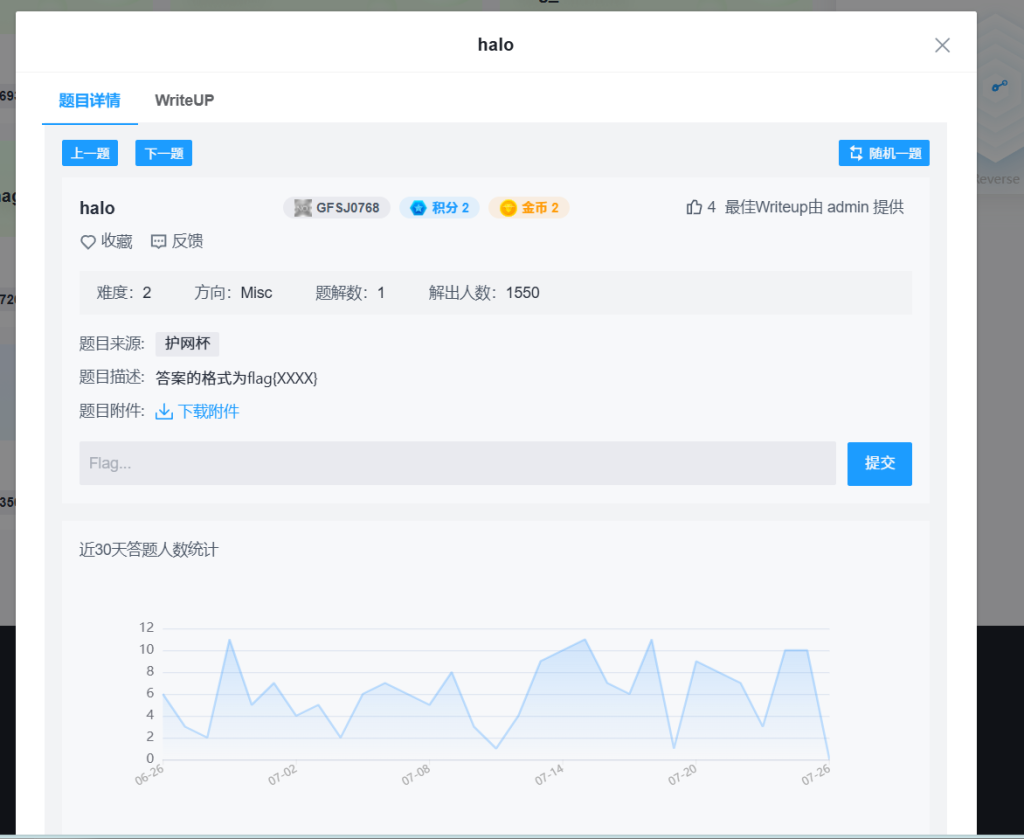
Task: Go to next challenge with 下一题
Action: pos(163,153)
